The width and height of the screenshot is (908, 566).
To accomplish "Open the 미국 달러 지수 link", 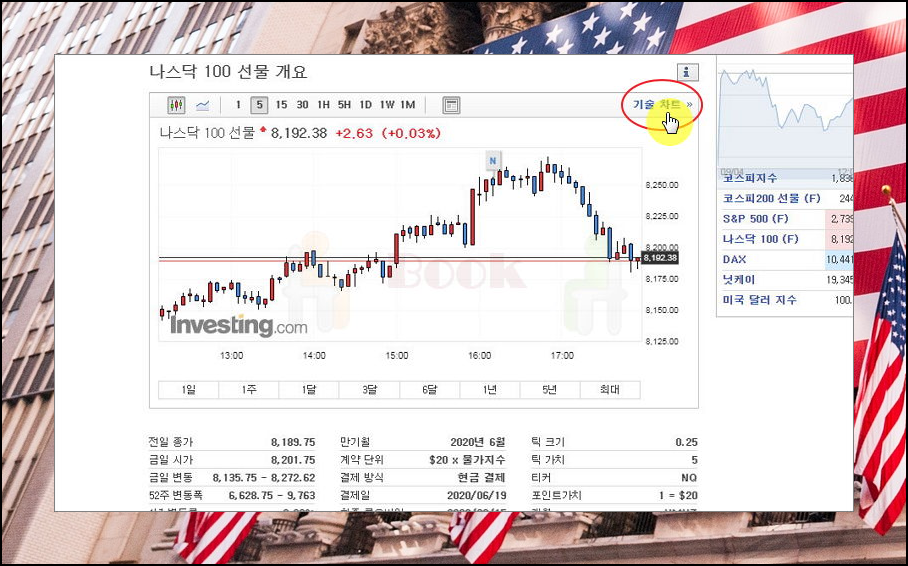I will pyautogui.click(x=760, y=300).
